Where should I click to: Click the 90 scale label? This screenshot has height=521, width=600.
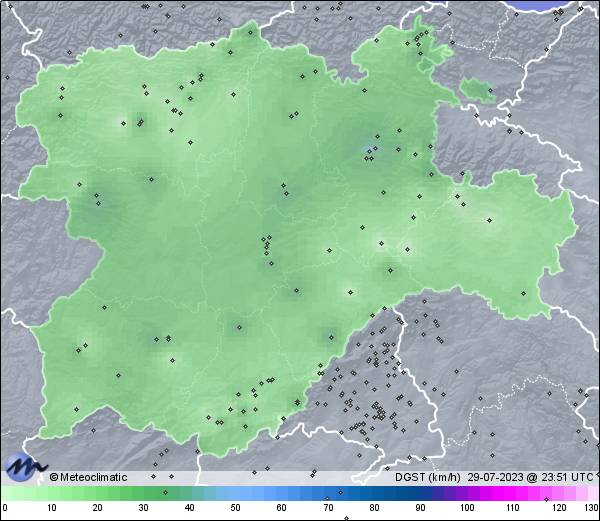(x=420, y=508)
